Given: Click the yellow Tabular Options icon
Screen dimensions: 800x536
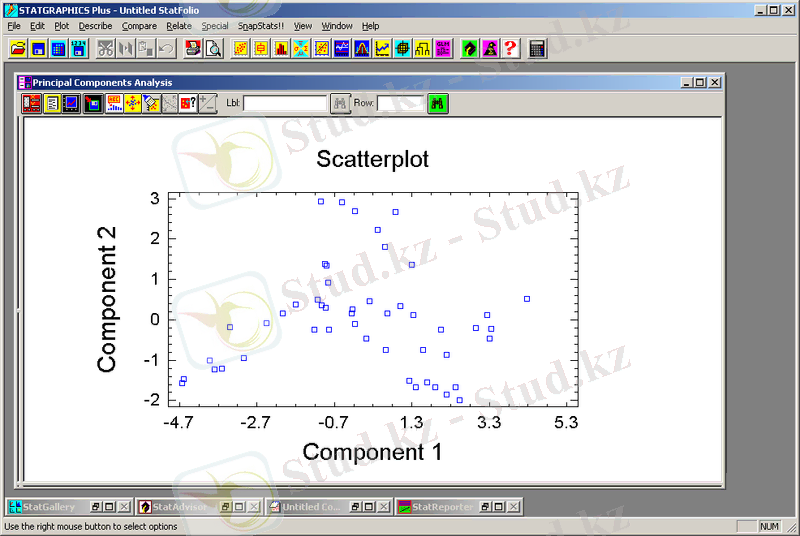Looking at the screenshot, I should (x=51, y=103).
